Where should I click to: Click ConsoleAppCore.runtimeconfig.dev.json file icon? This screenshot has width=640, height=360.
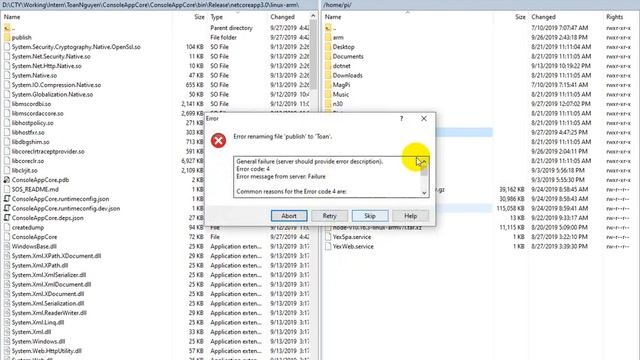7,208
